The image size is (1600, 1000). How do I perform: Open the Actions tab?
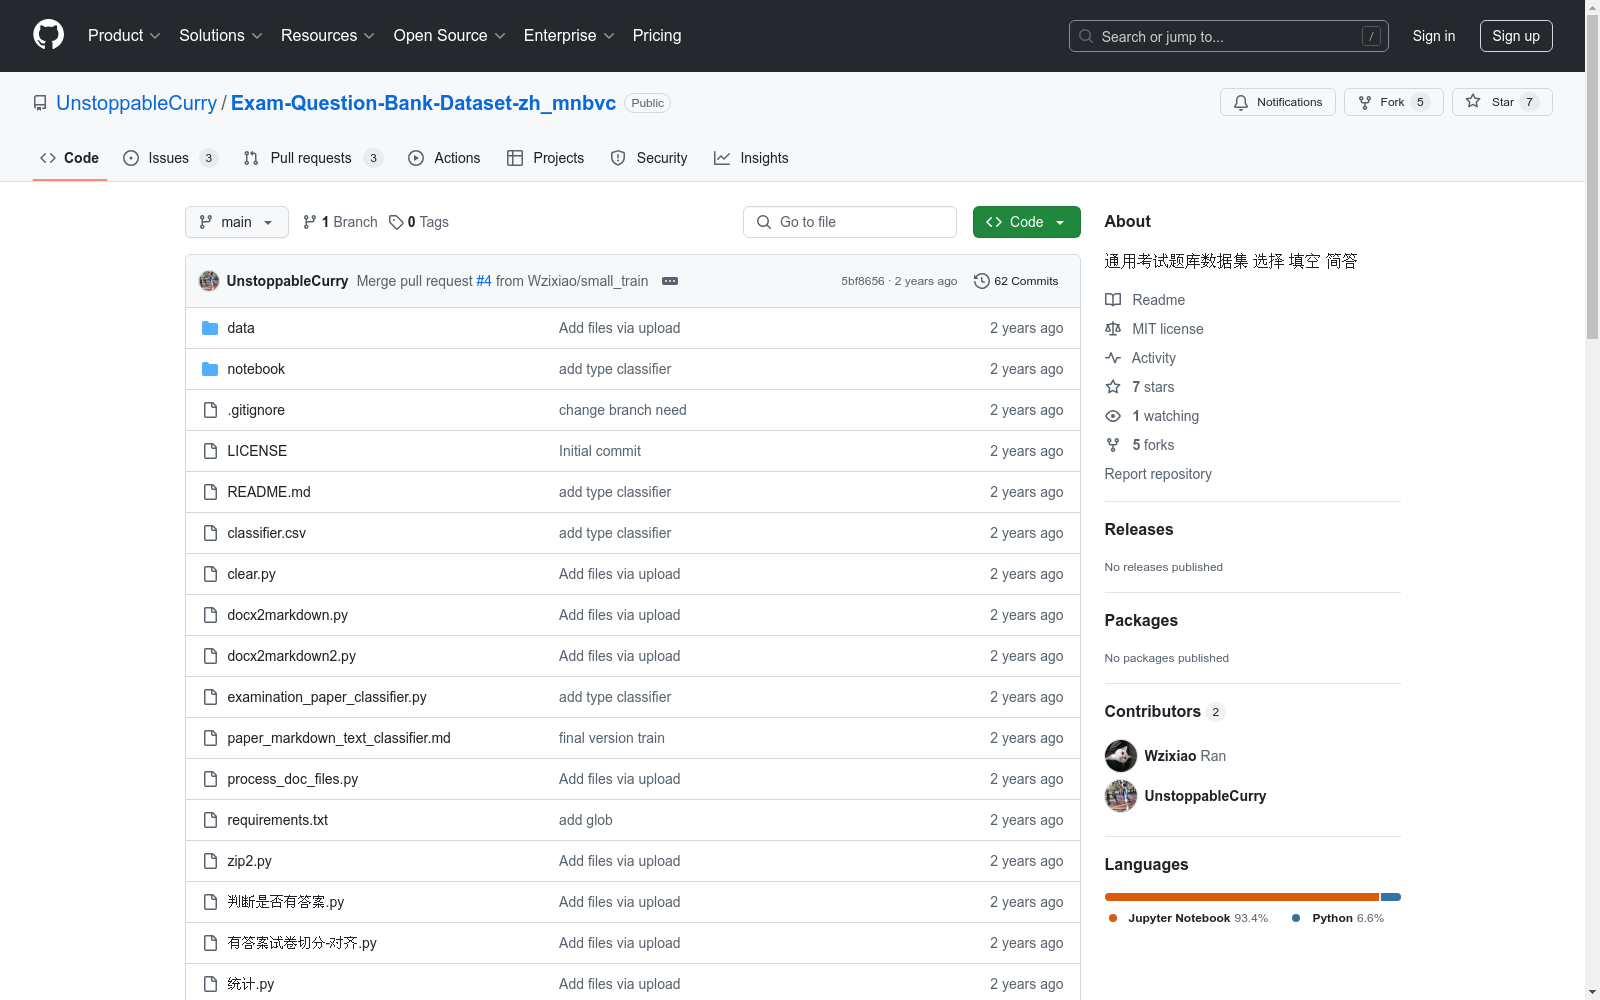click(444, 158)
